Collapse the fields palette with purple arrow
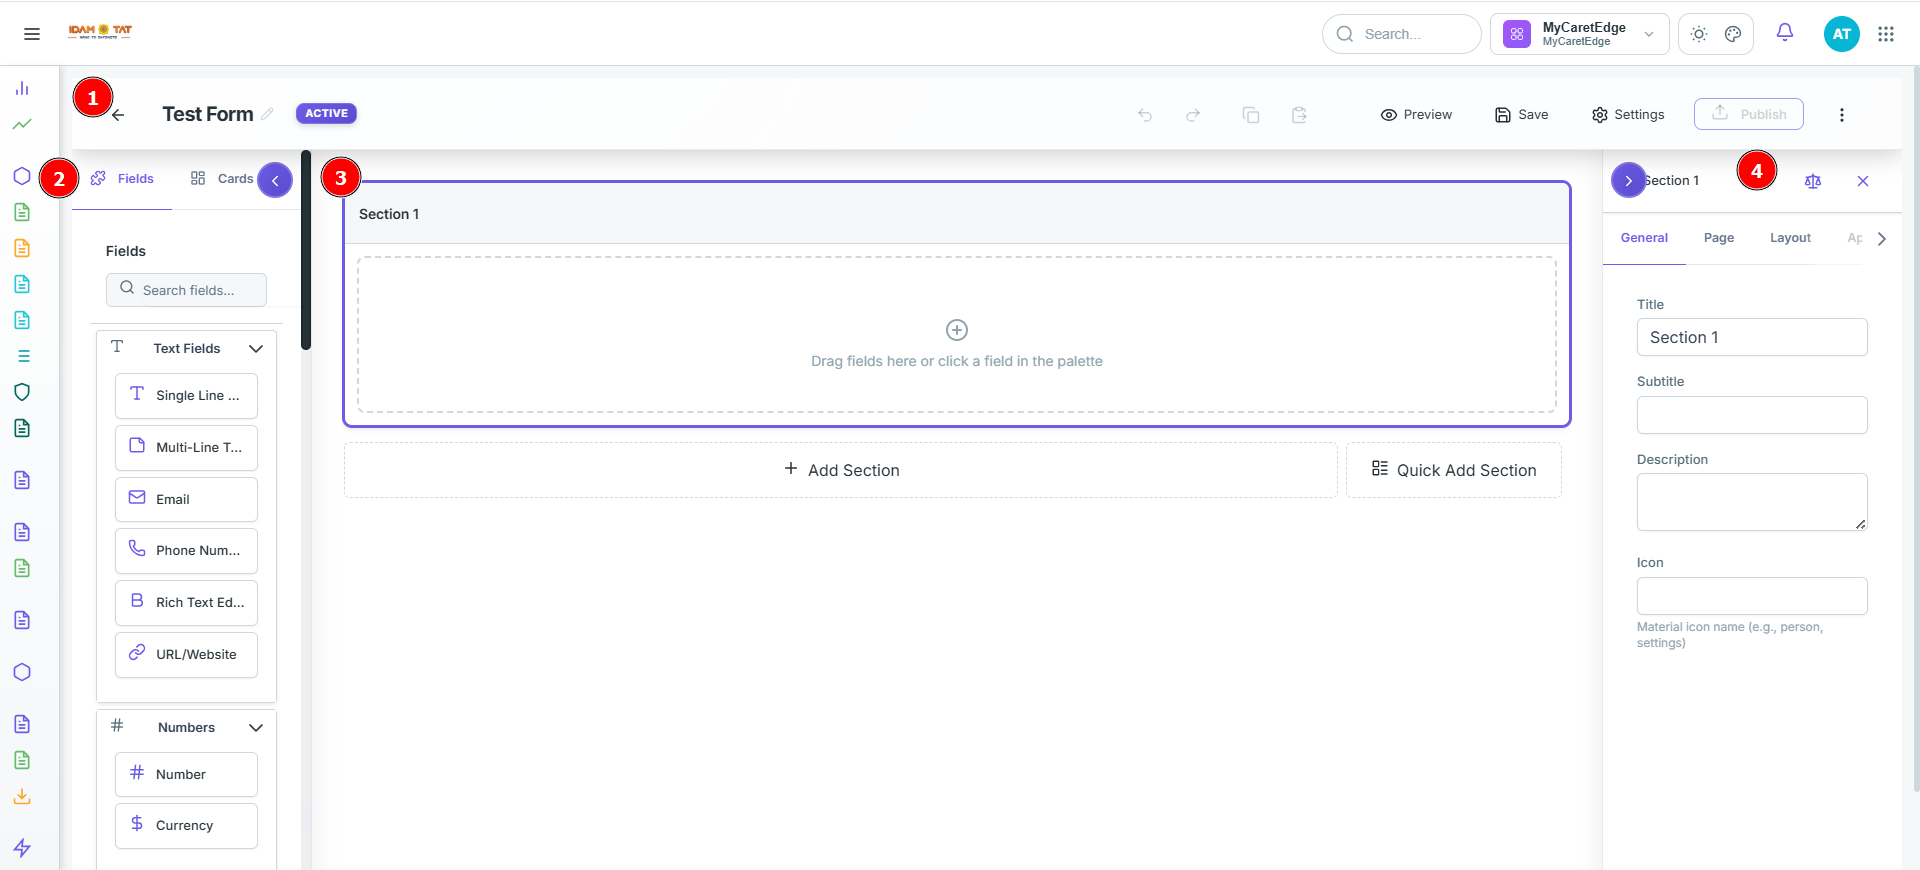Screen dimensions: 1920x870 (275, 181)
